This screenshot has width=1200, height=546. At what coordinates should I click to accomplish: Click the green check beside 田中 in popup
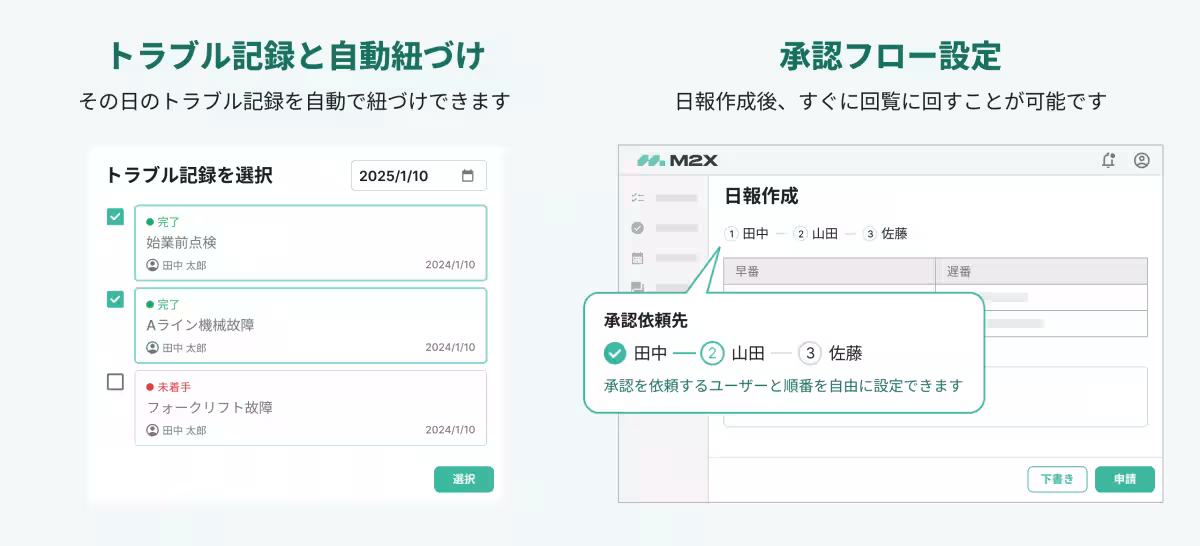click(615, 353)
